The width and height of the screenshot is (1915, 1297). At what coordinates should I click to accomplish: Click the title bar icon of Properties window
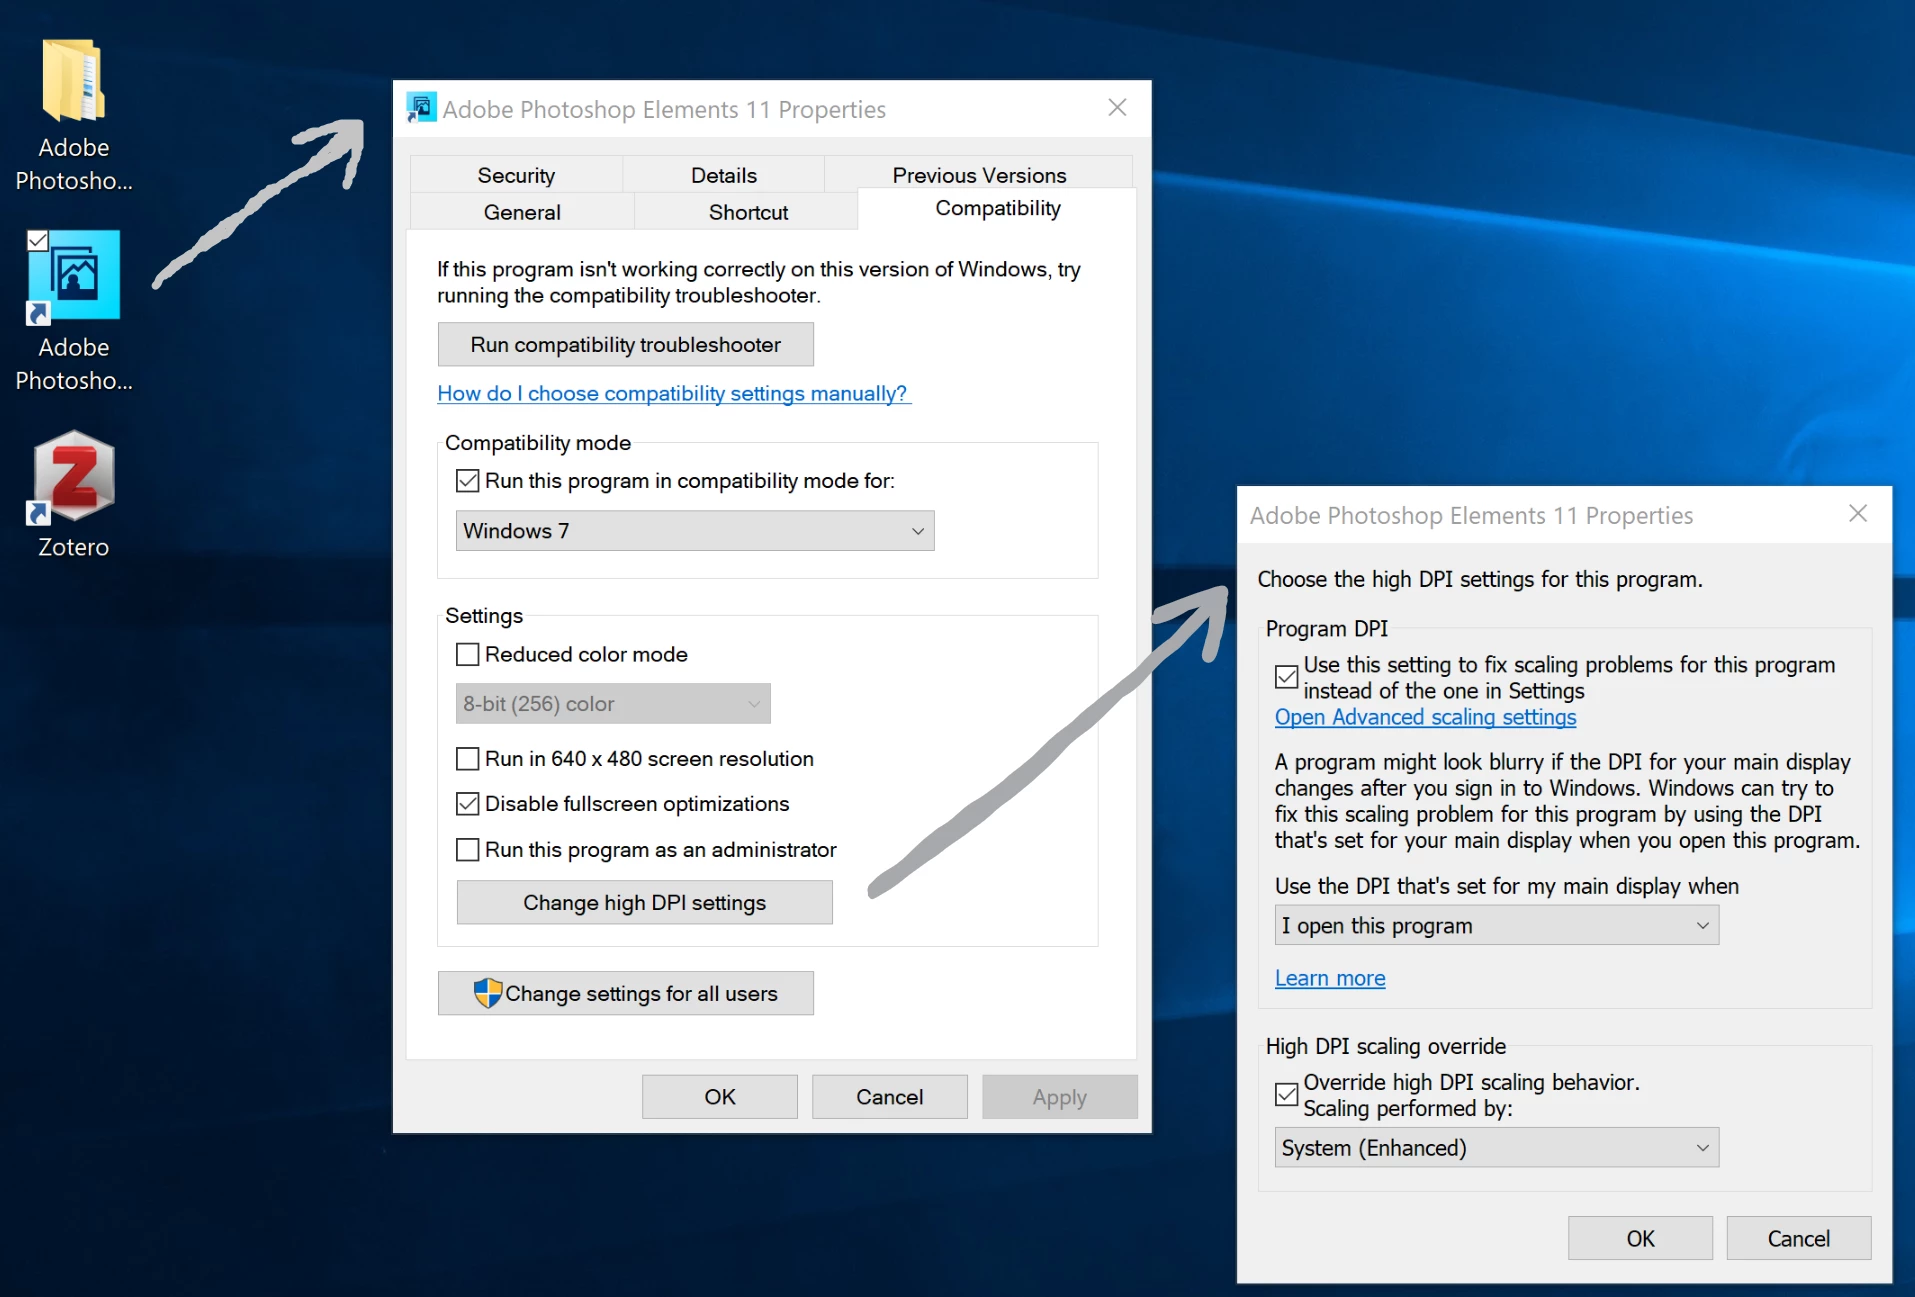coord(421,108)
